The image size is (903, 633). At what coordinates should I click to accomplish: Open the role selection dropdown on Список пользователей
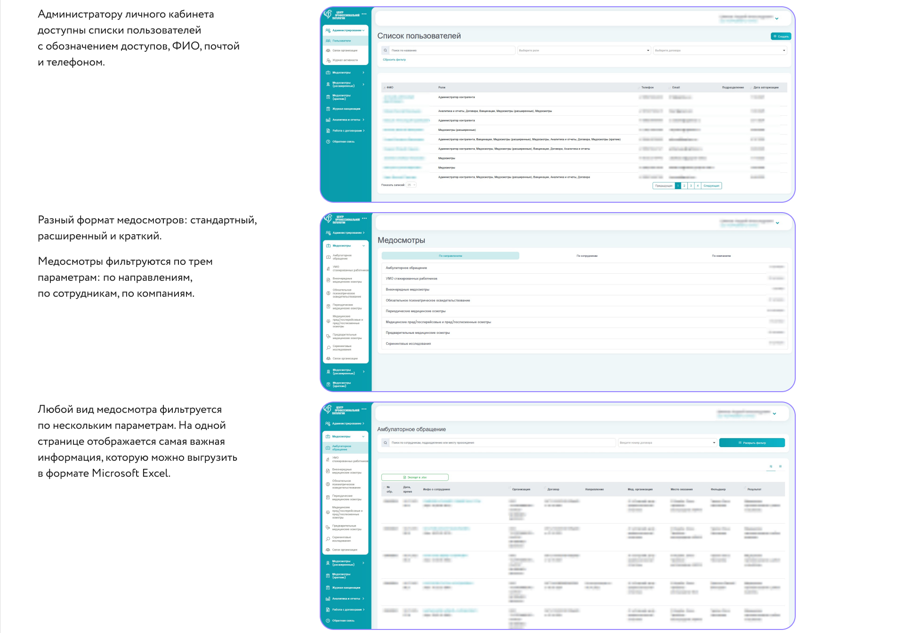[583, 51]
